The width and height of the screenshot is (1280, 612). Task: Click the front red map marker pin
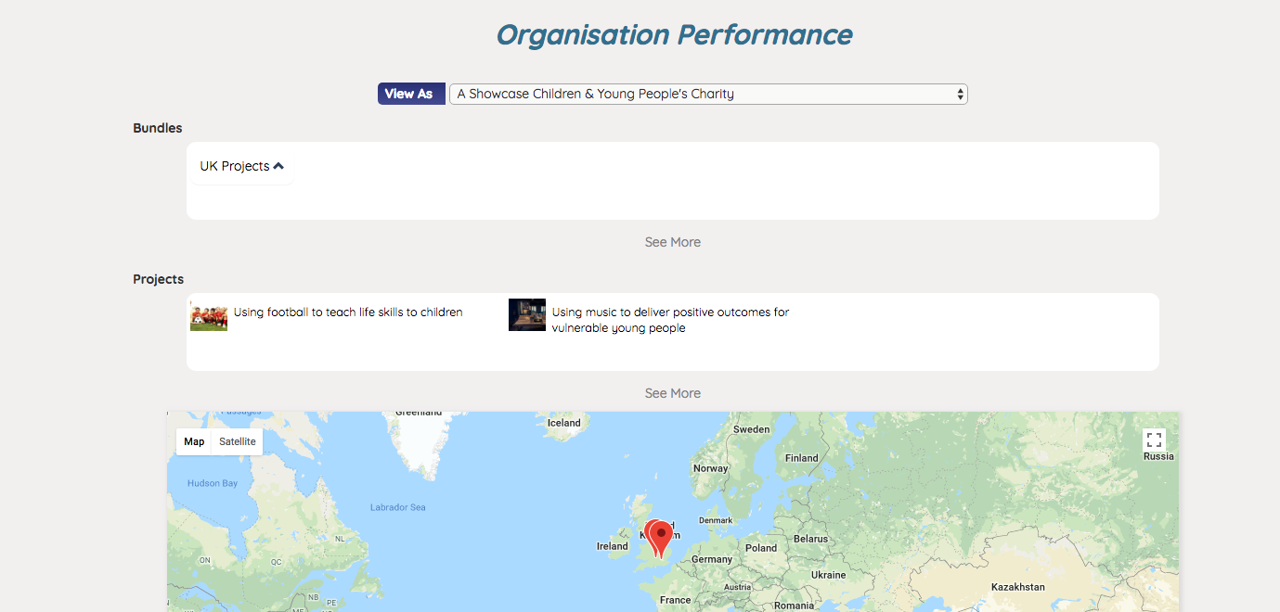pyautogui.click(x=660, y=538)
